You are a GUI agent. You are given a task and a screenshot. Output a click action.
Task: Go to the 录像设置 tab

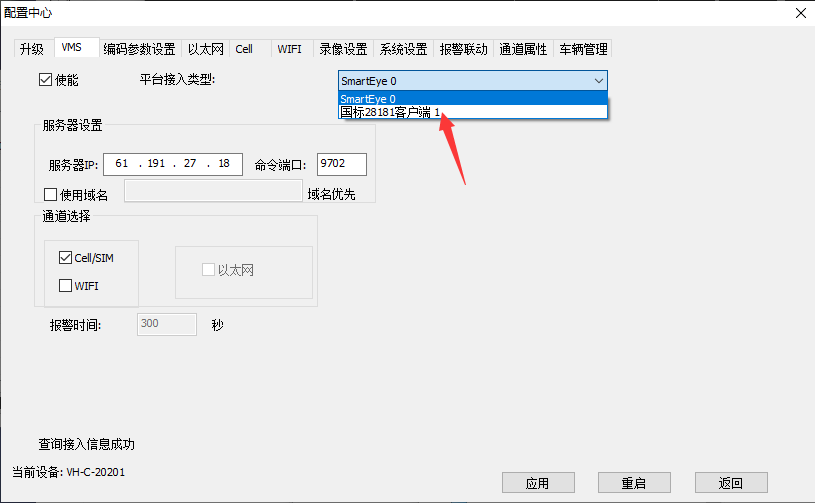[343, 49]
